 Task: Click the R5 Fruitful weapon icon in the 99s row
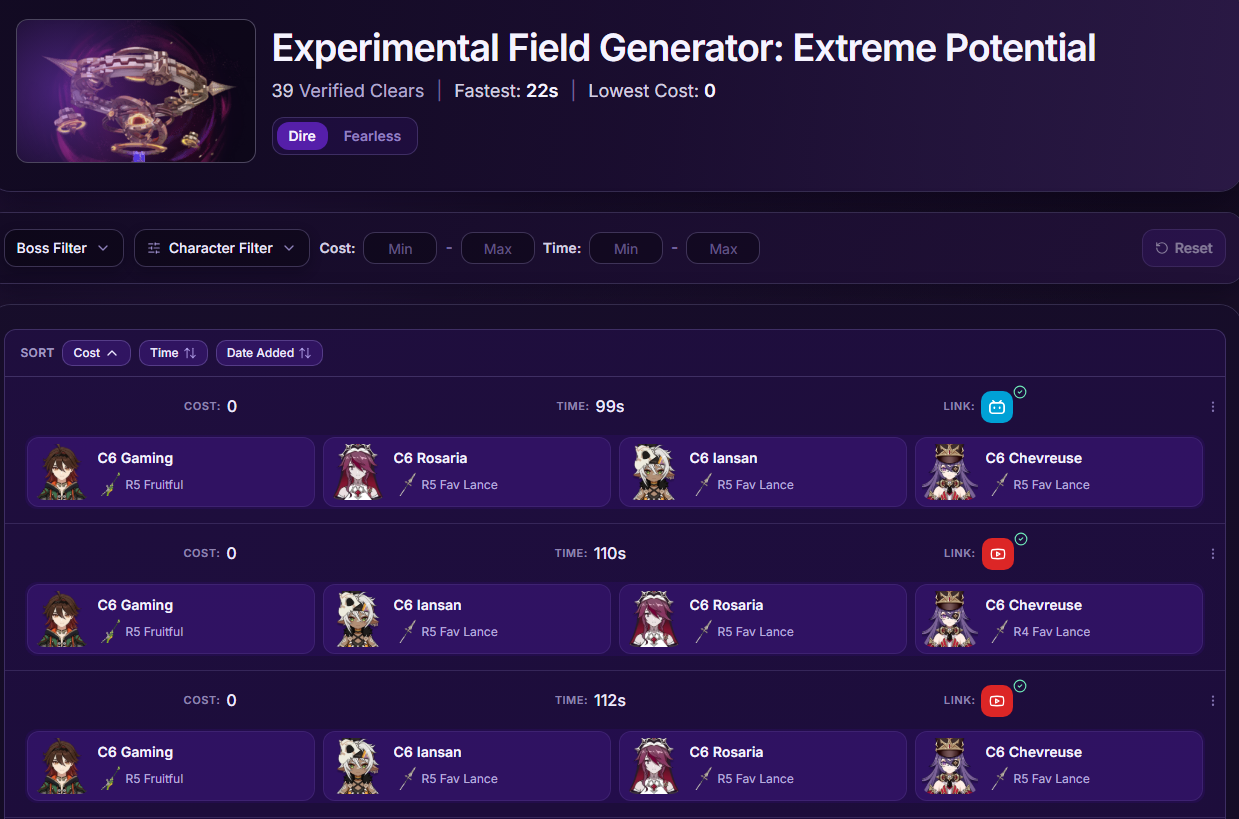pyautogui.click(x=110, y=485)
